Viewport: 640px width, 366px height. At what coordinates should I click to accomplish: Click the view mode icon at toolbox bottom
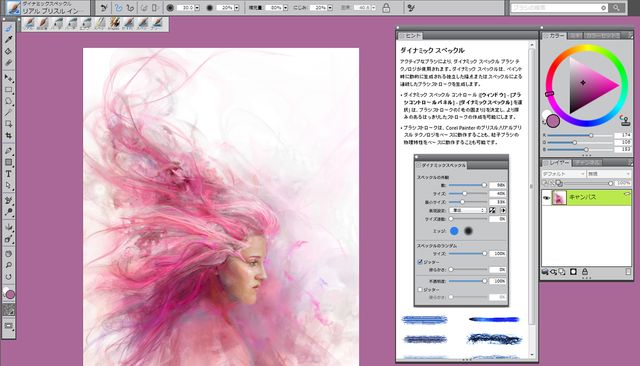tap(9, 326)
